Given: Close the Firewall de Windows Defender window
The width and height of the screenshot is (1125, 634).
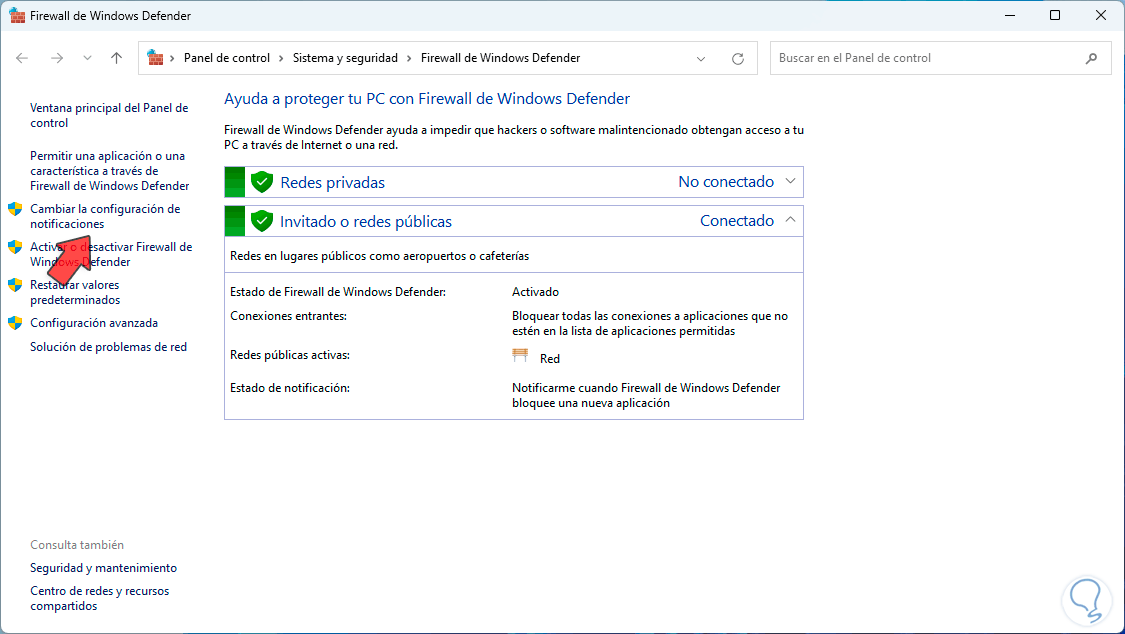Looking at the screenshot, I should (1101, 15).
